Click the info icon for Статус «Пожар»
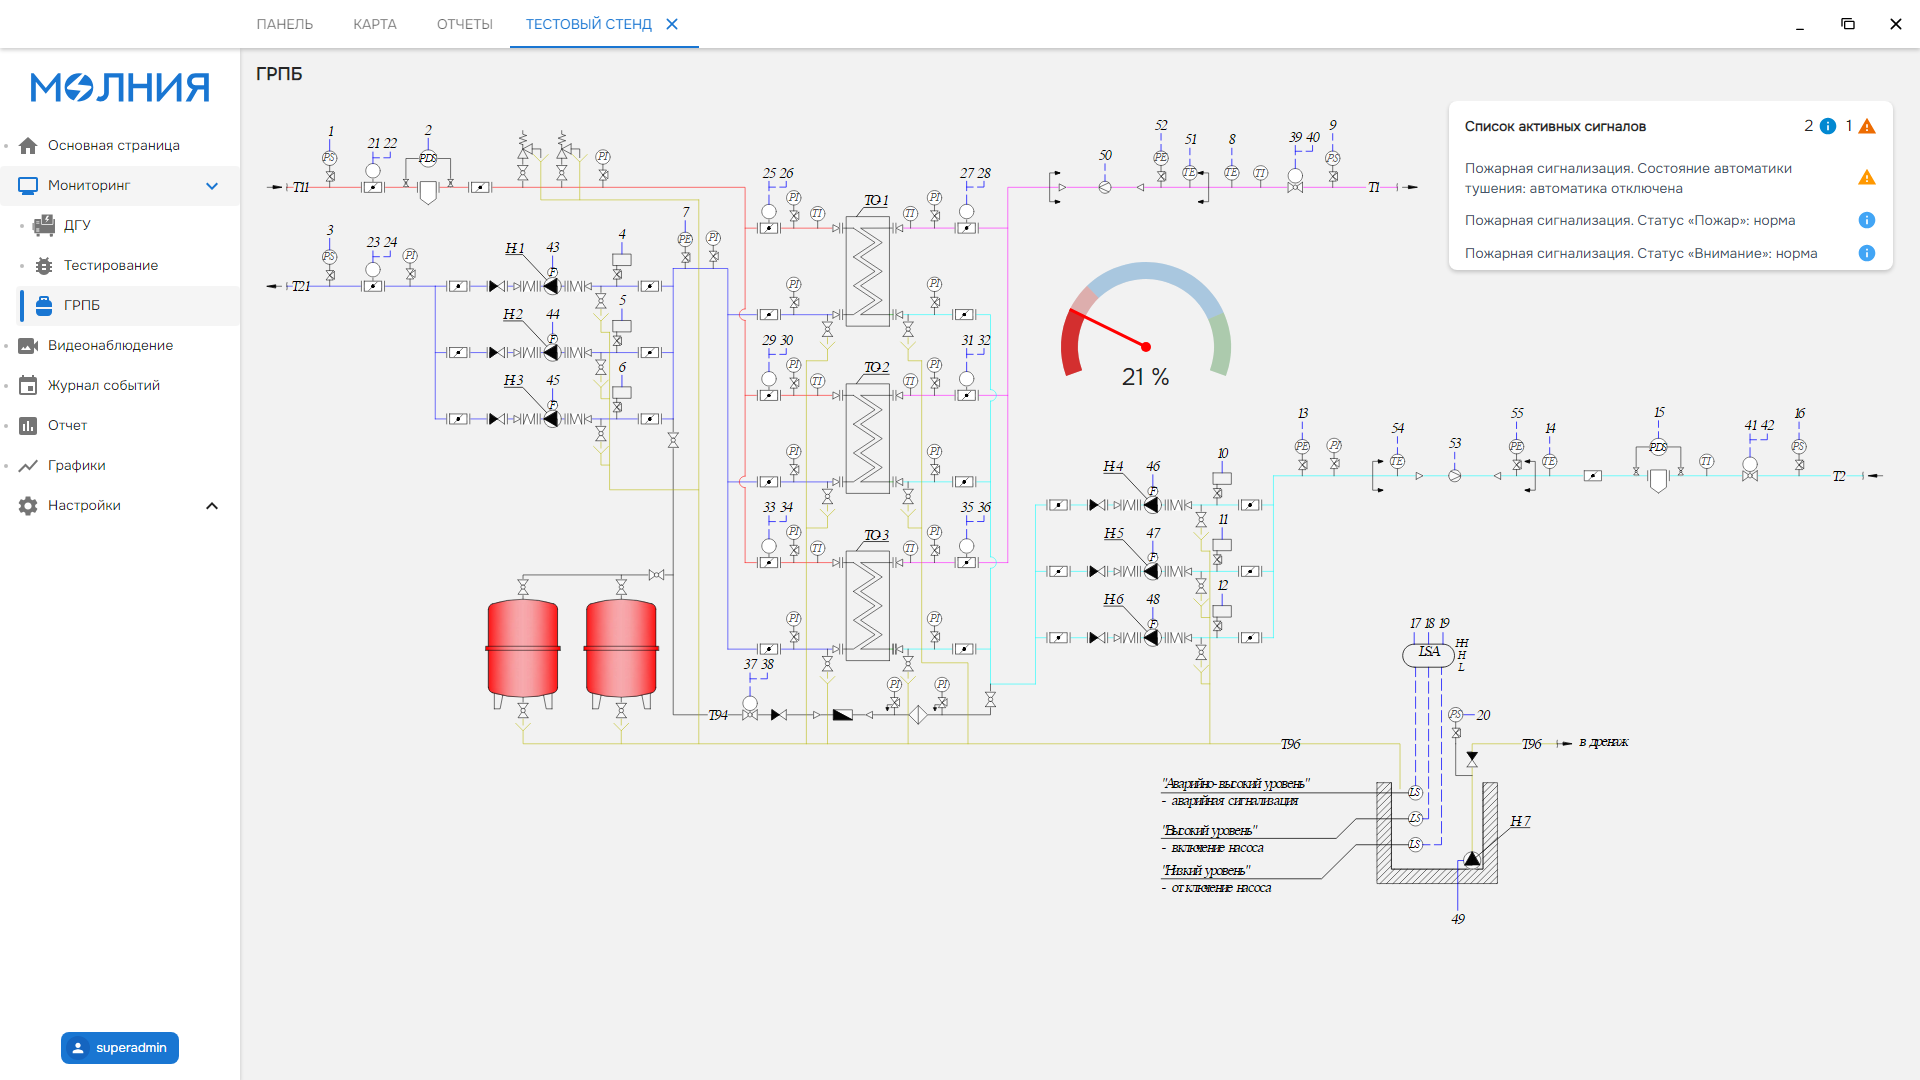Screen dimensions: 1920x1080 (1866, 220)
